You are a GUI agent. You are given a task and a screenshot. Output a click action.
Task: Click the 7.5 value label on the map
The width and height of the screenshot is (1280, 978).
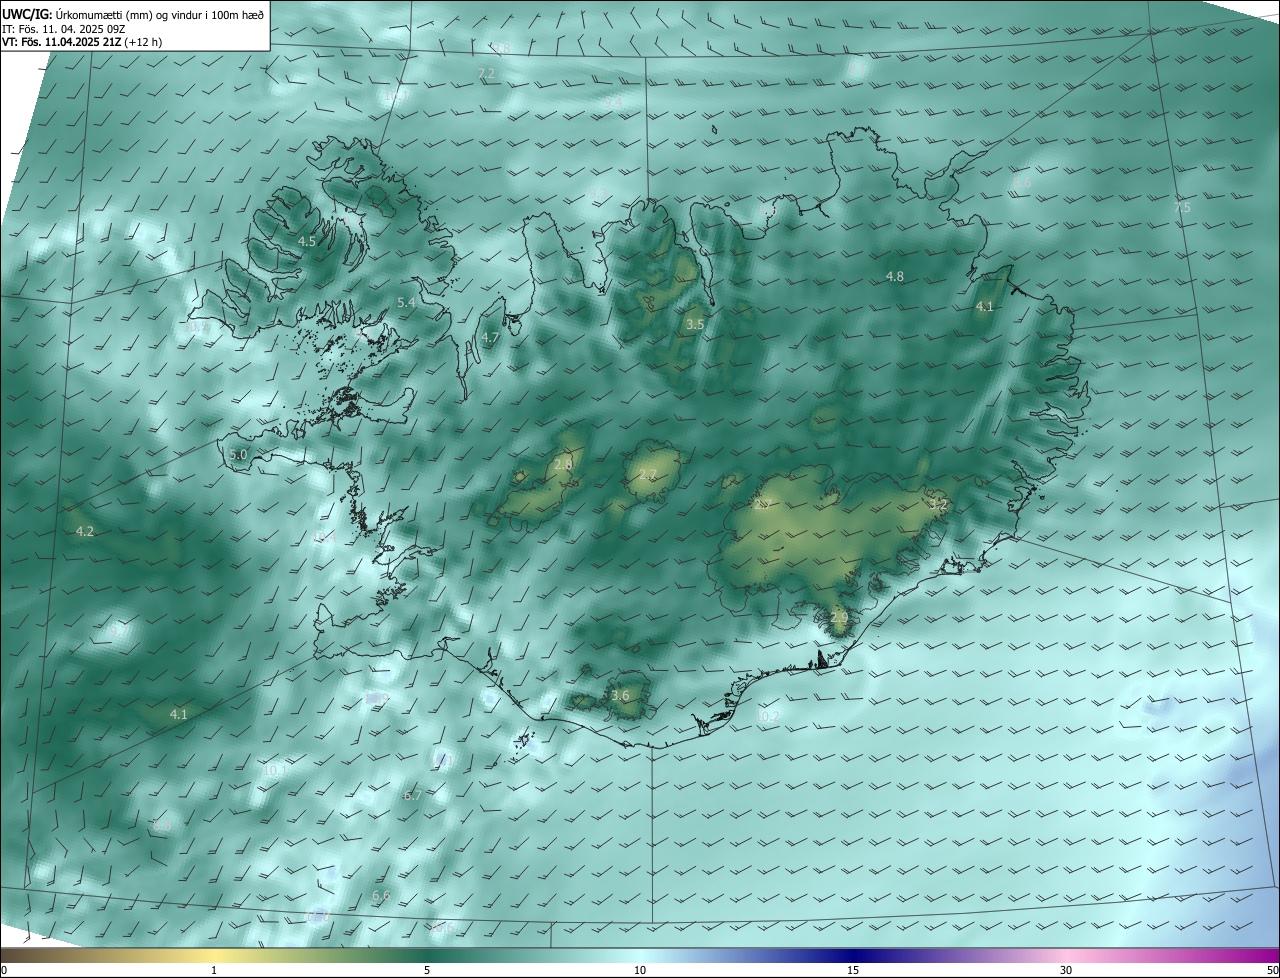pos(1182,208)
